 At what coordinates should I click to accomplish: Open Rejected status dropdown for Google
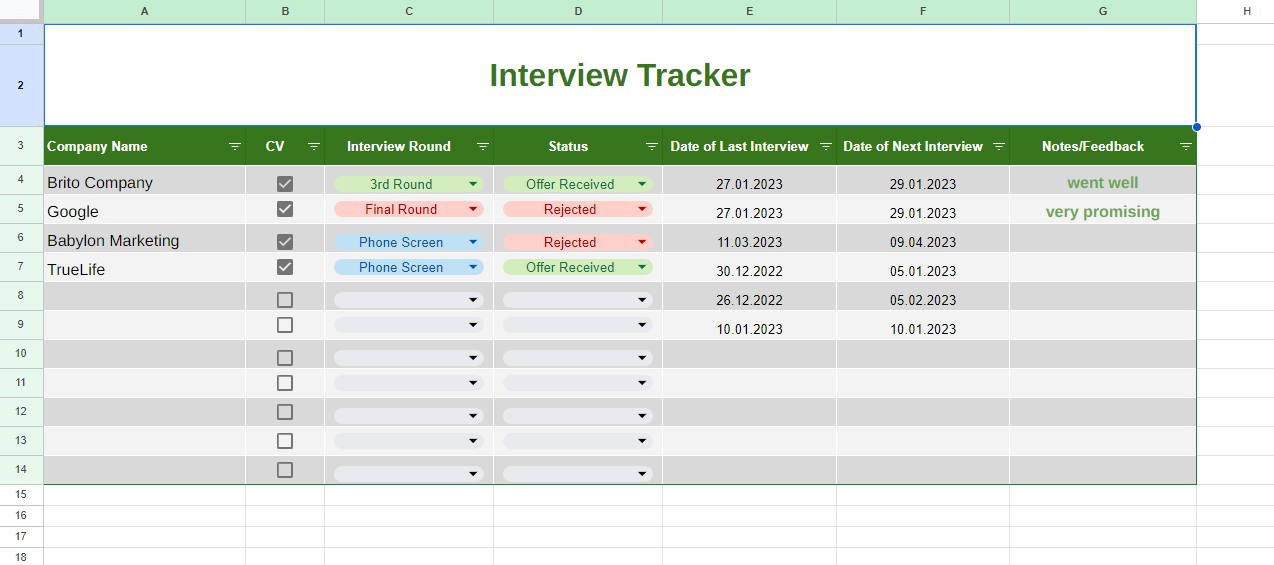pyautogui.click(x=578, y=209)
